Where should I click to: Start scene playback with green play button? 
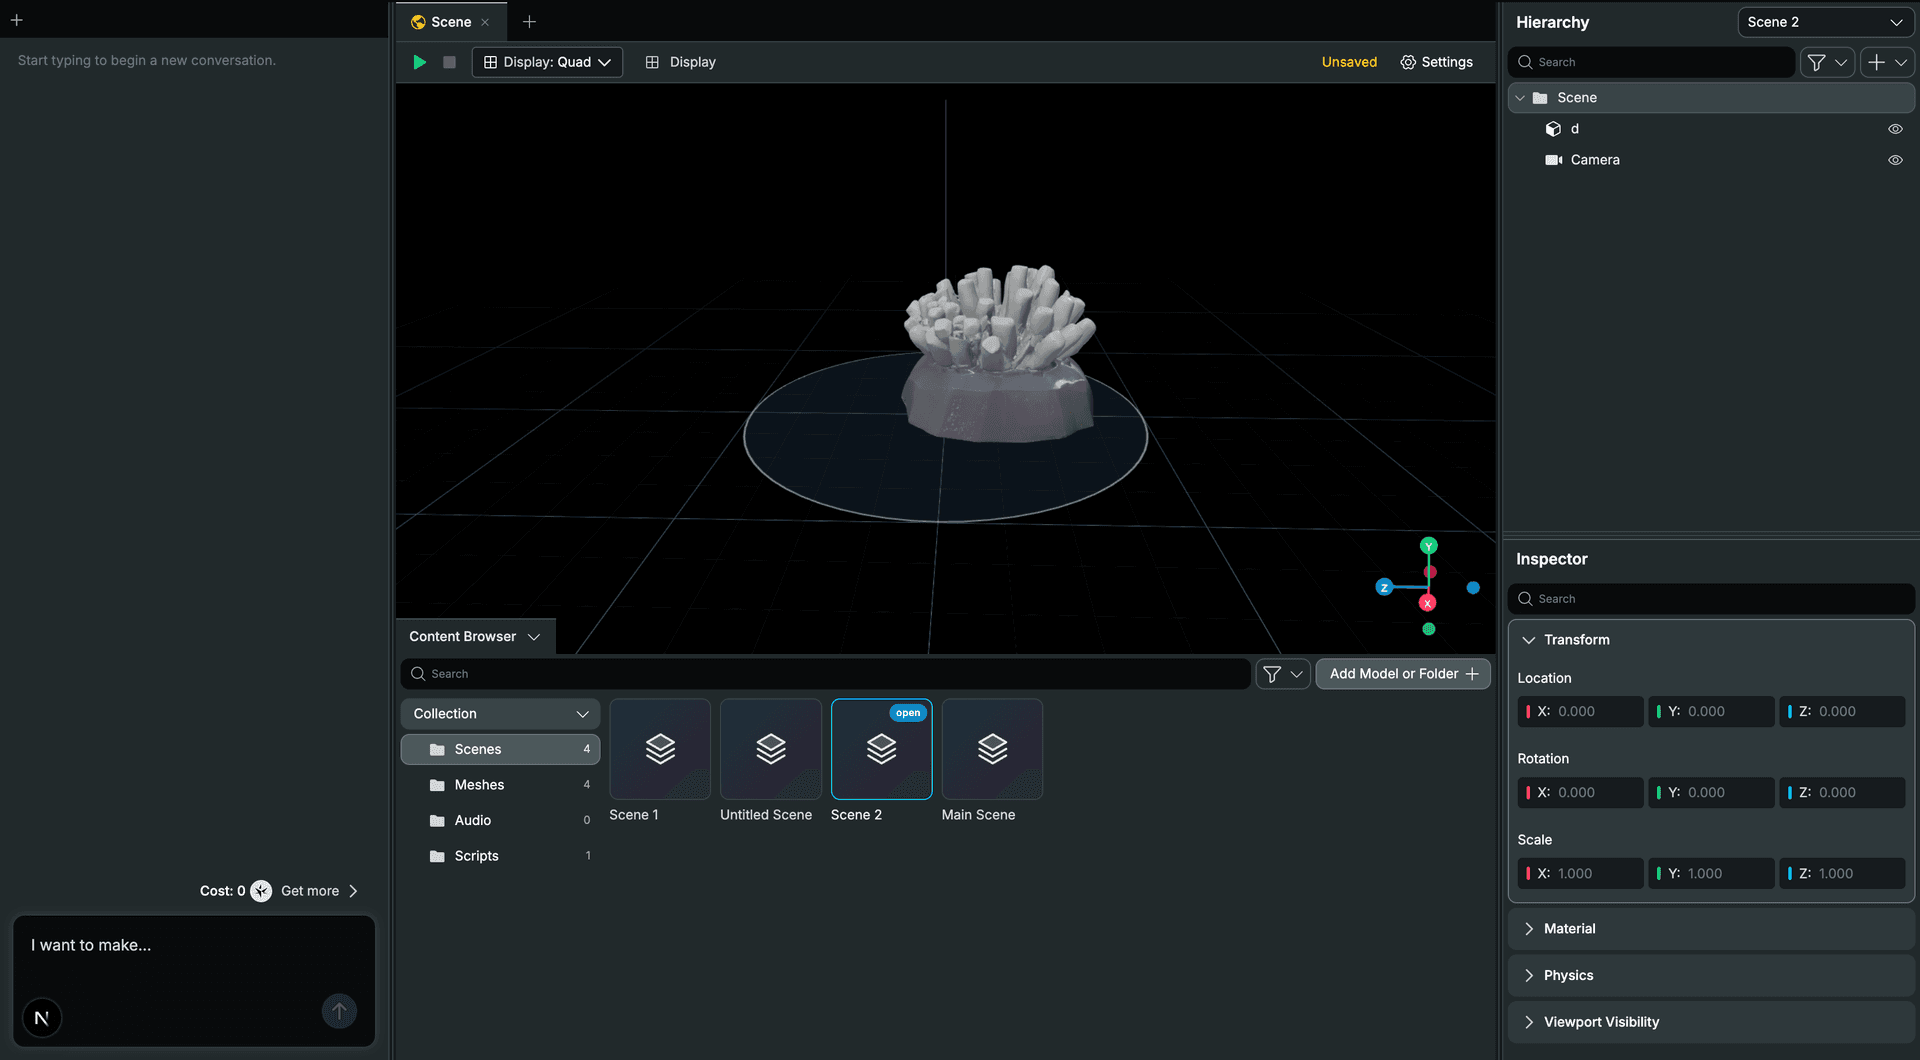pyautogui.click(x=420, y=62)
